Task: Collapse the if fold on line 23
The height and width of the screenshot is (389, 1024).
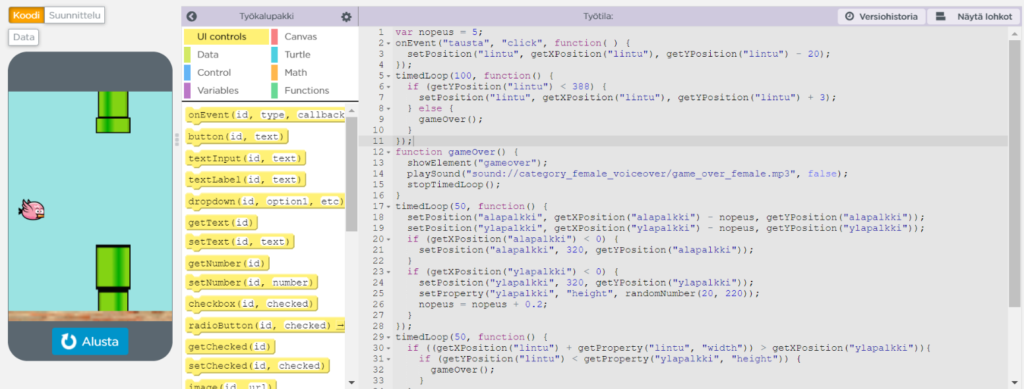Action: [x=389, y=272]
